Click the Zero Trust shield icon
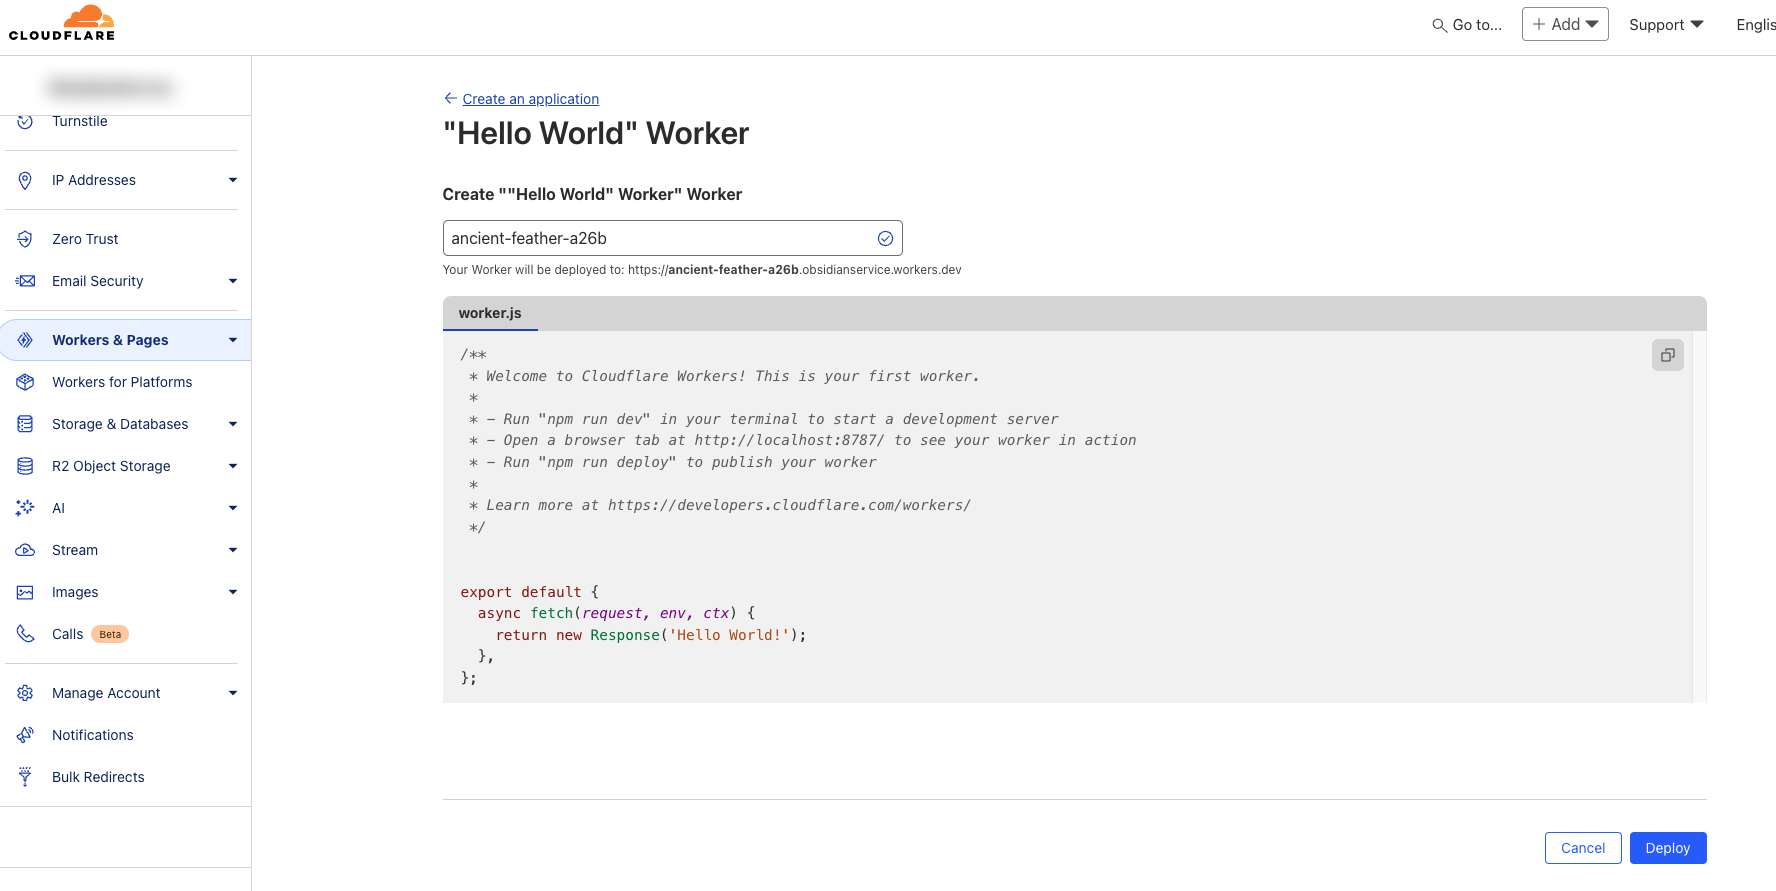The height and width of the screenshot is (891, 1776). click(x=26, y=239)
